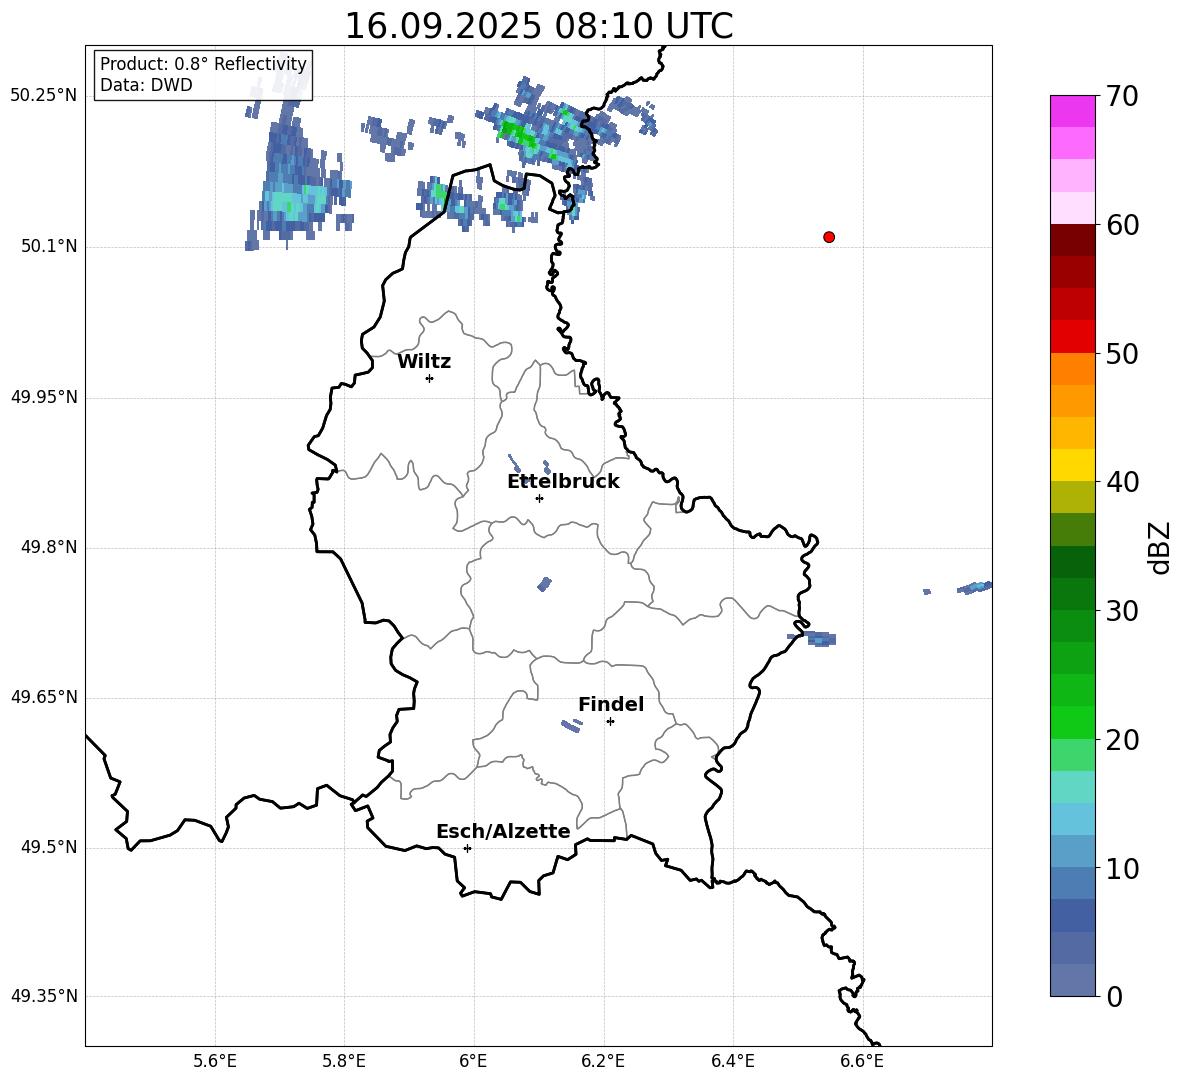Image resolution: width=1184 pixels, height=1081 pixels.
Task: Click the 30 tick label on colorbar
Action: (x=1122, y=611)
